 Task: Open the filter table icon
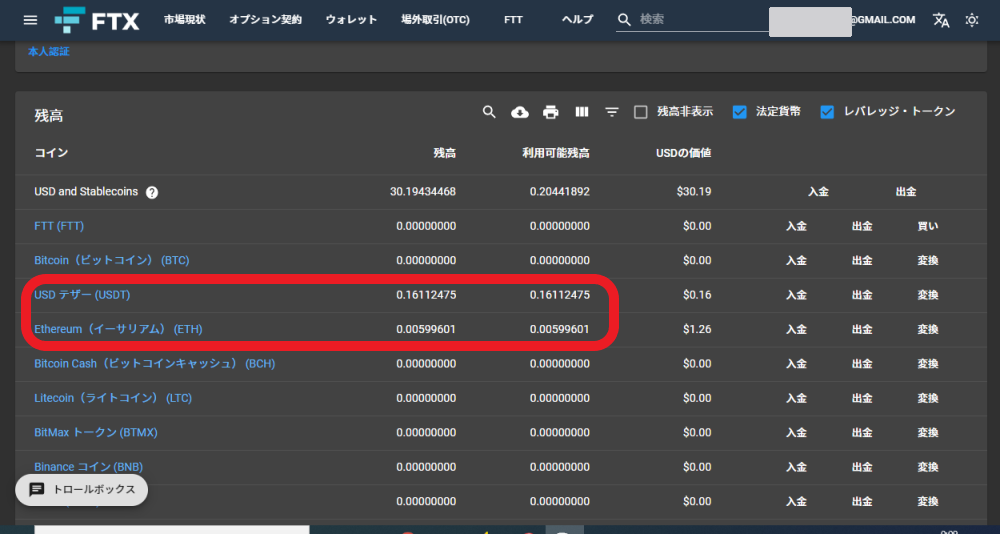pyautogui.click(x=612, y=112)
